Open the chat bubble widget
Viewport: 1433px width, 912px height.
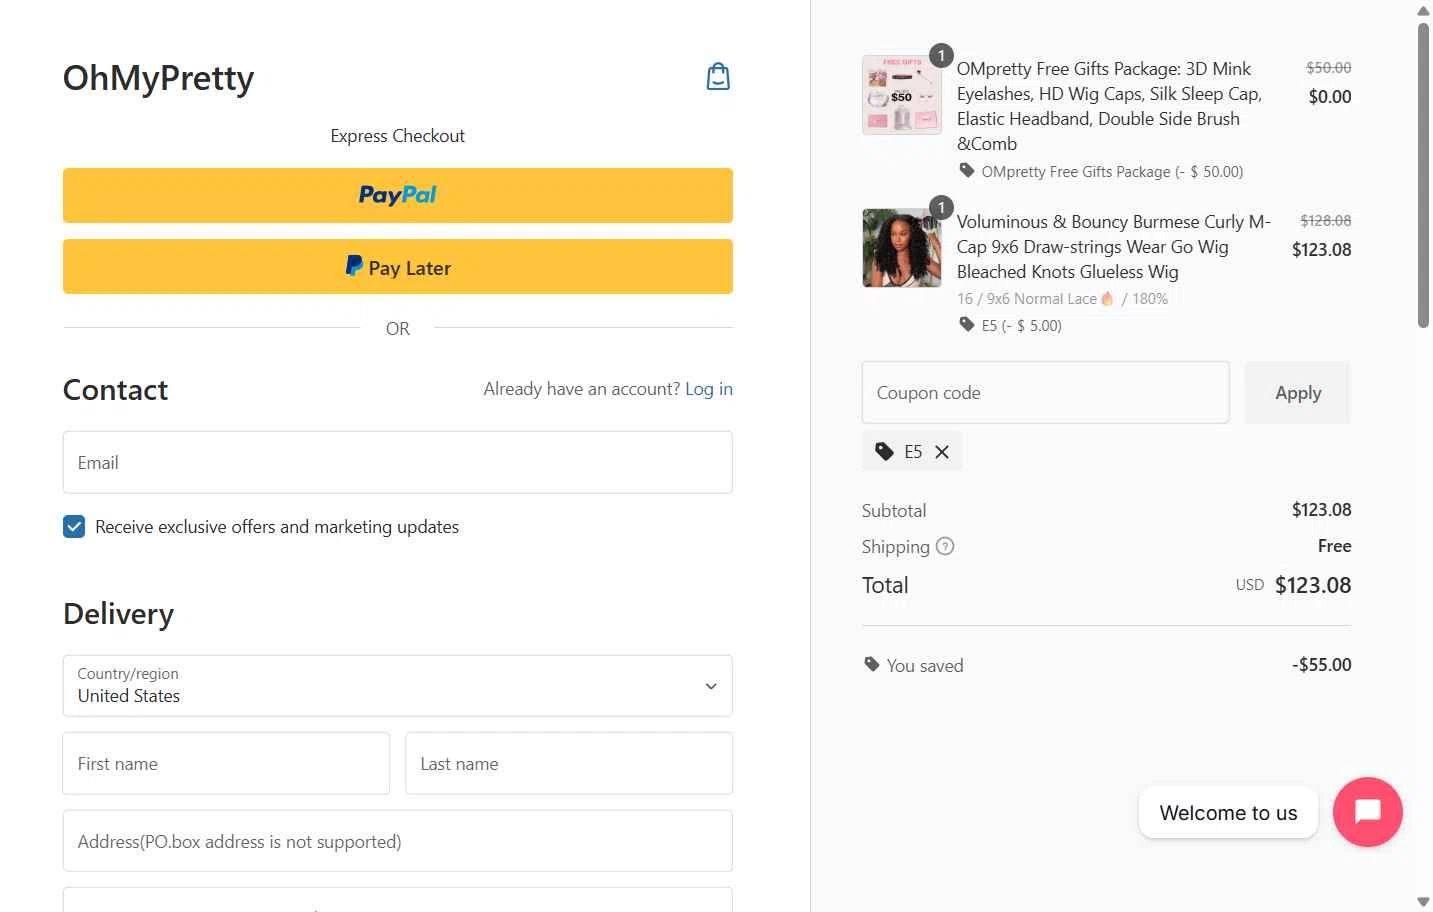pyautogui.click(x=1368, y=812)
